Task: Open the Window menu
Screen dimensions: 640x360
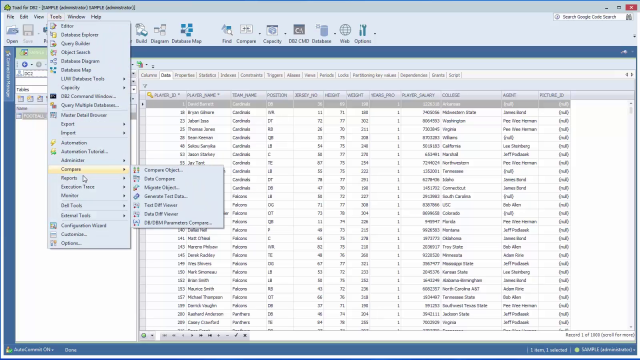Action: [x=76, y=17]
